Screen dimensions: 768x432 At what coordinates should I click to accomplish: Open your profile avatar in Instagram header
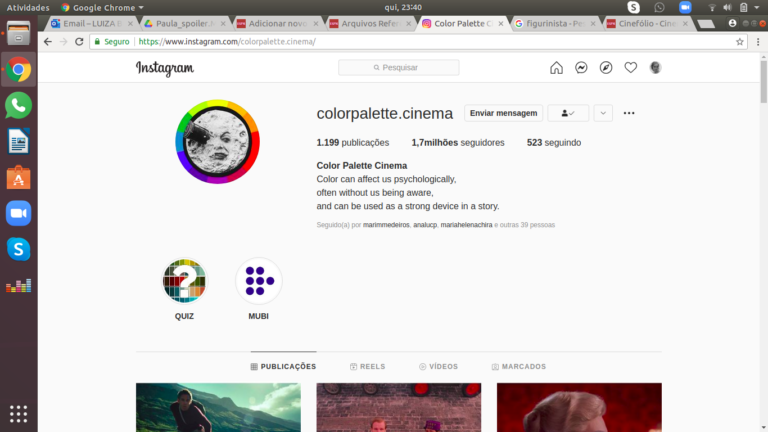[x=655, y=68]
